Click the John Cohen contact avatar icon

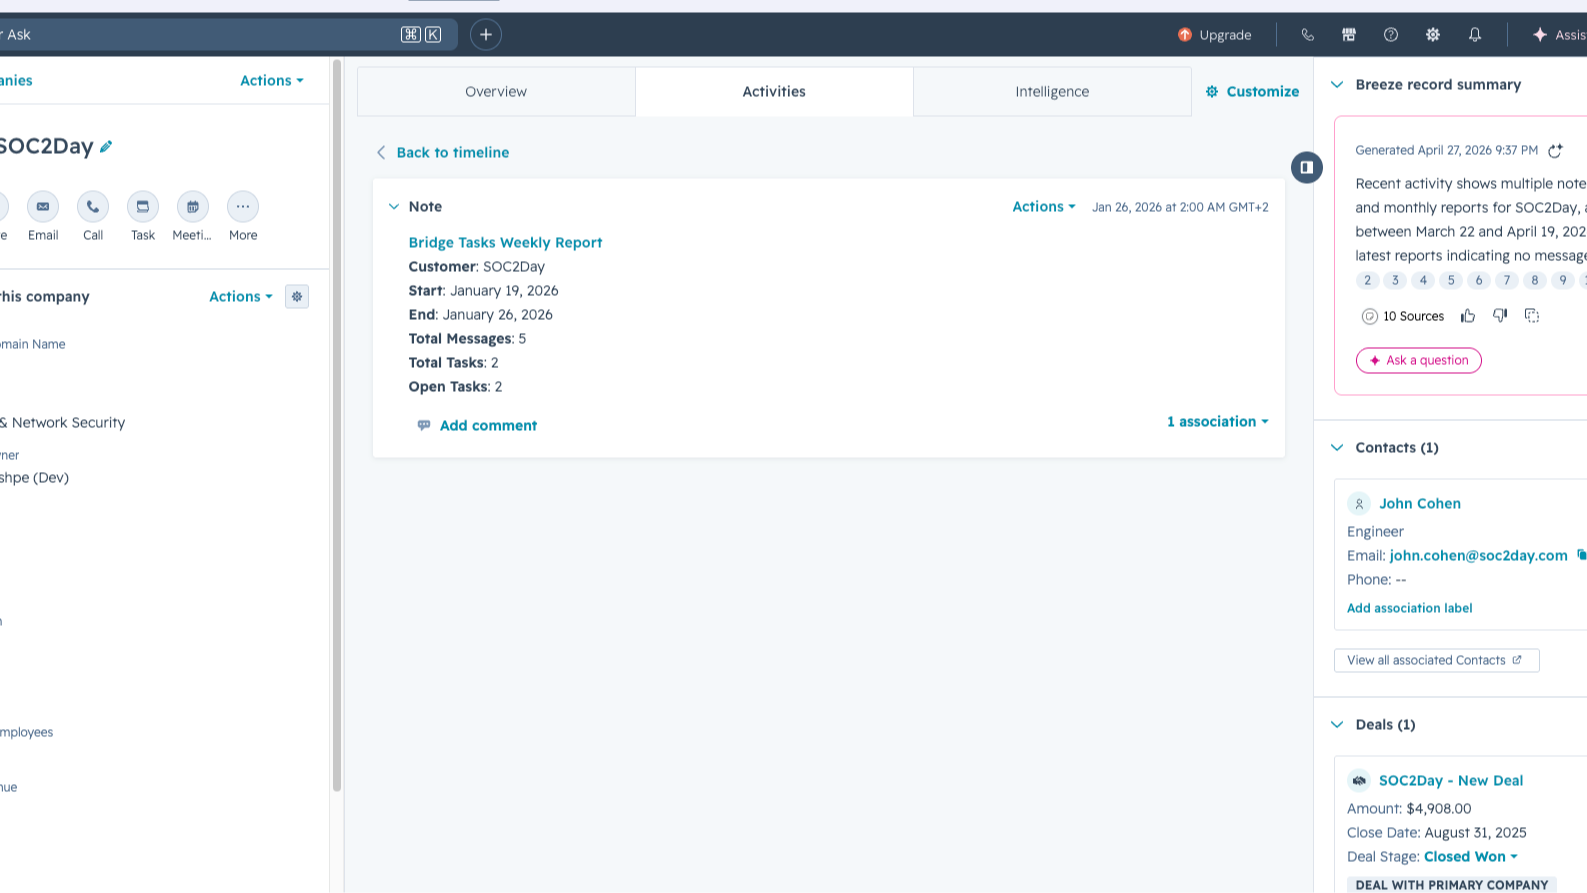1359,504
